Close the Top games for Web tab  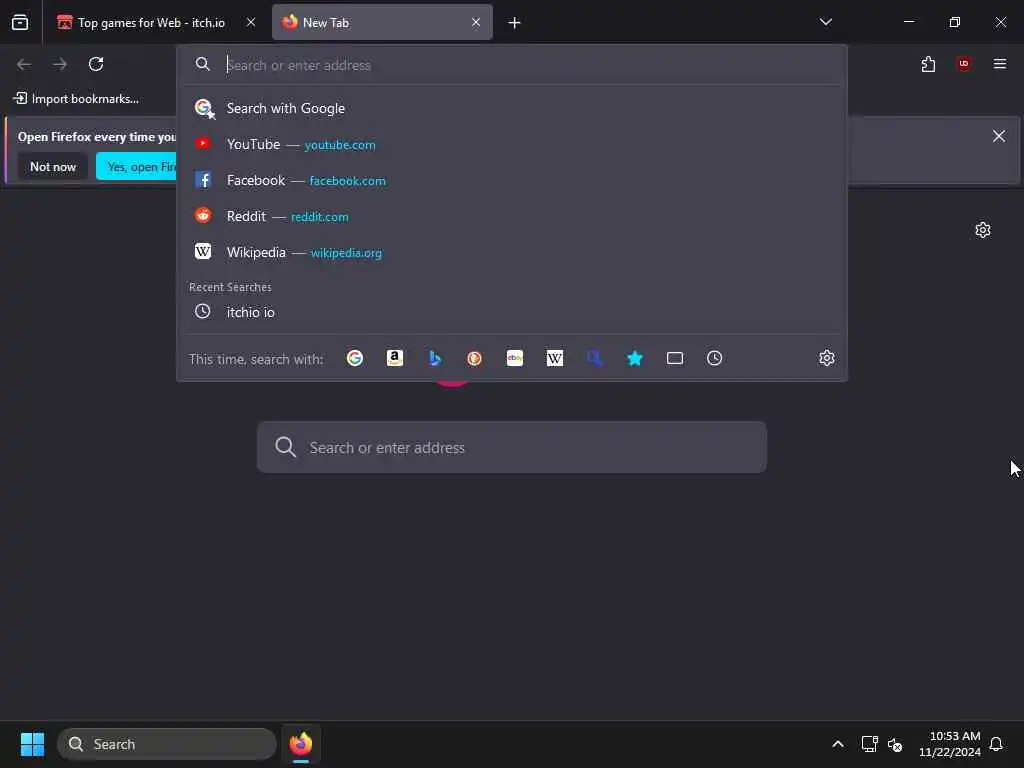[251, 22]
